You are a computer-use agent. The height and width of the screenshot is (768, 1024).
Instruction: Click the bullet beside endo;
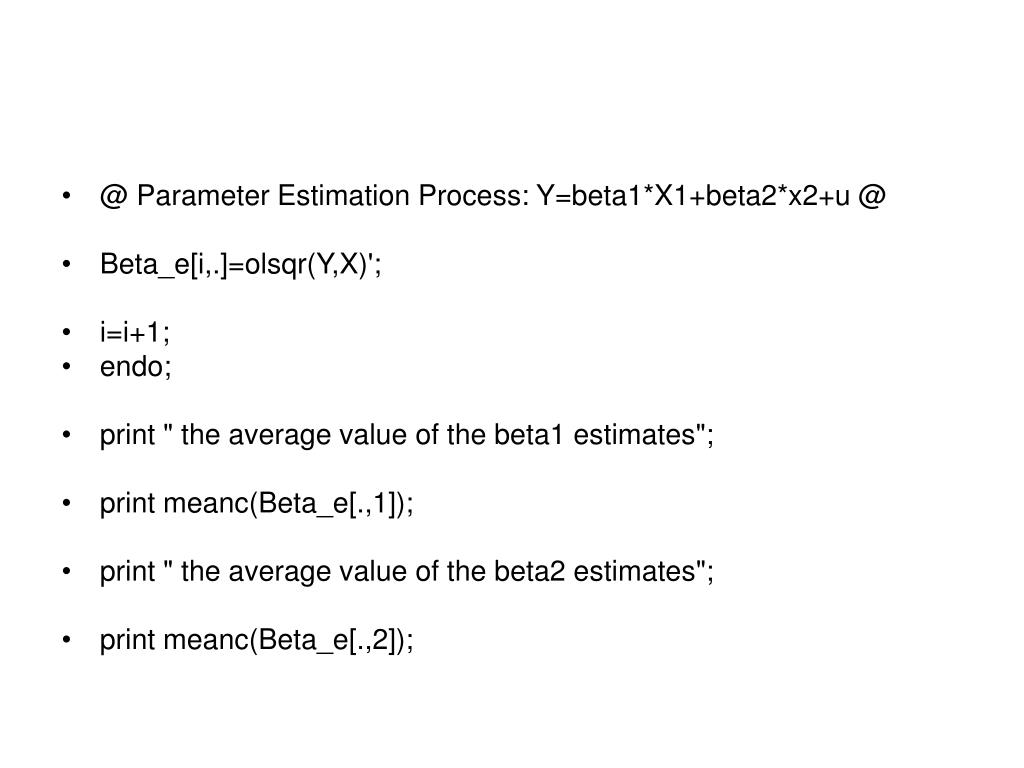click(66, 366)
